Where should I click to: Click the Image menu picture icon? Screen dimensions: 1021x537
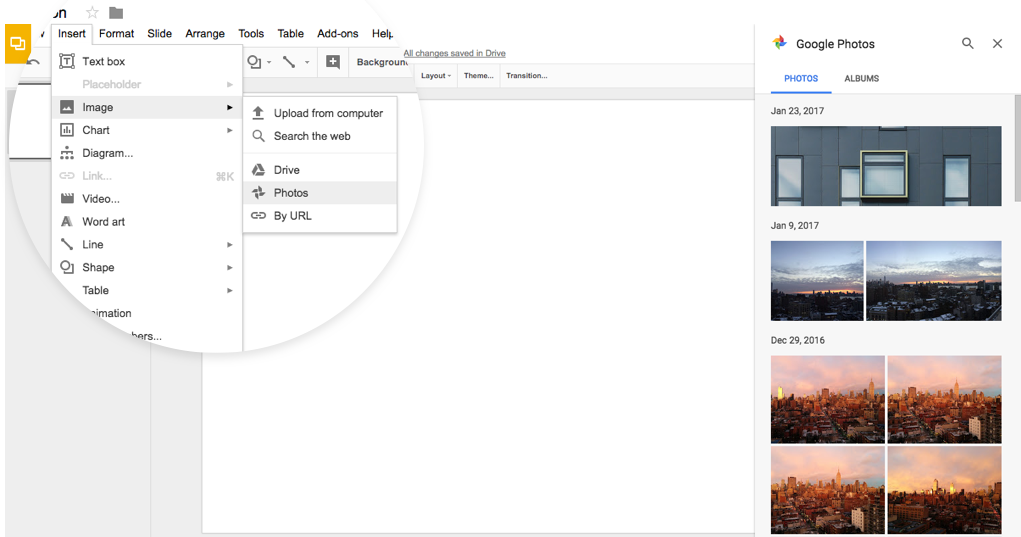point(66,107)
